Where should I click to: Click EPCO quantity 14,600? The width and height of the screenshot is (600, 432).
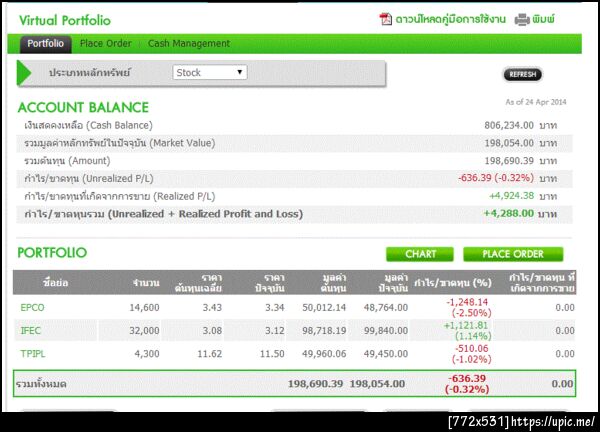pos(144,308)
